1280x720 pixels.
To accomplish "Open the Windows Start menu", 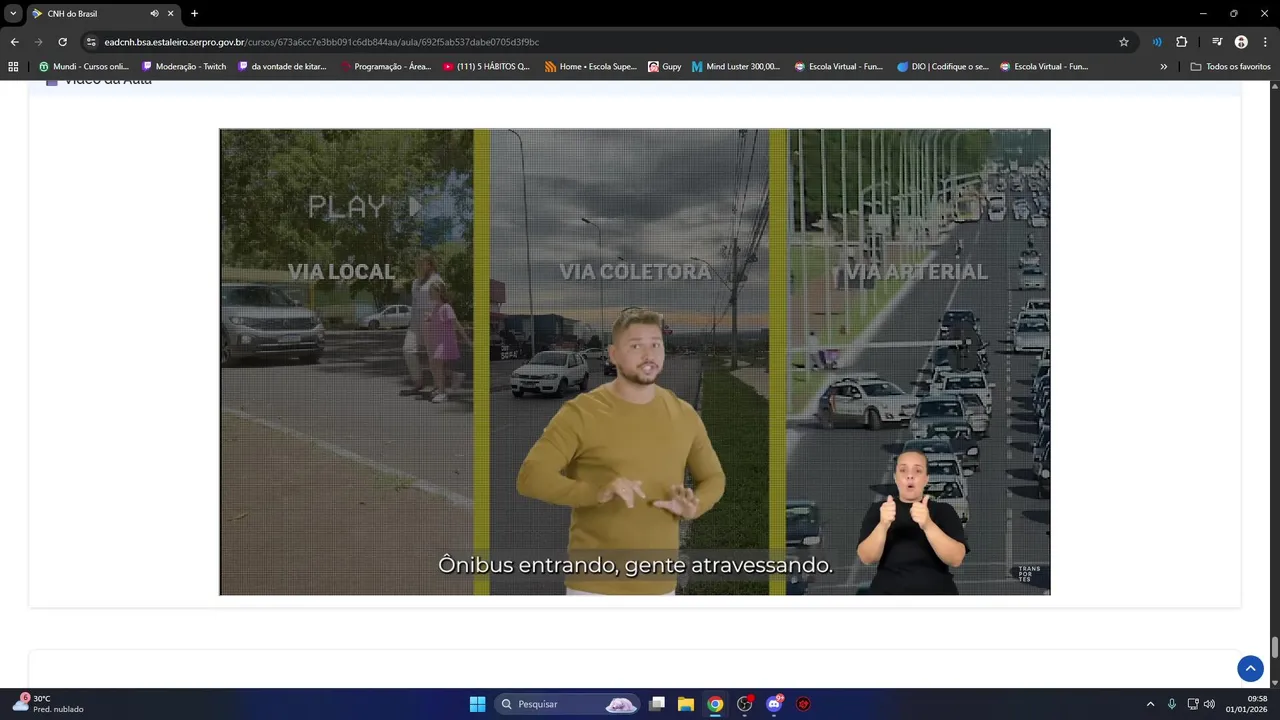I will pos(477,704).
